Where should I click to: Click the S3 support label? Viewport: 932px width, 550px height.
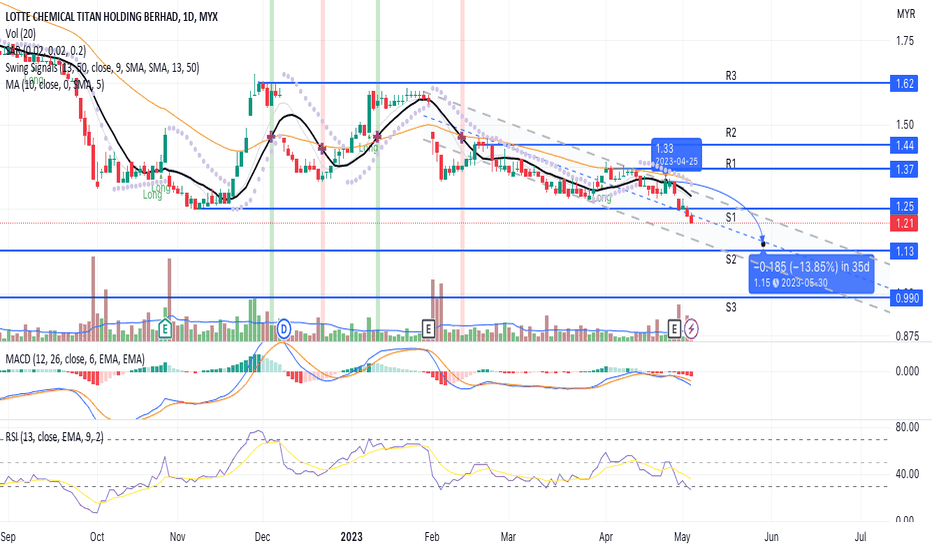pyautogui.click(x=731, y=307)
